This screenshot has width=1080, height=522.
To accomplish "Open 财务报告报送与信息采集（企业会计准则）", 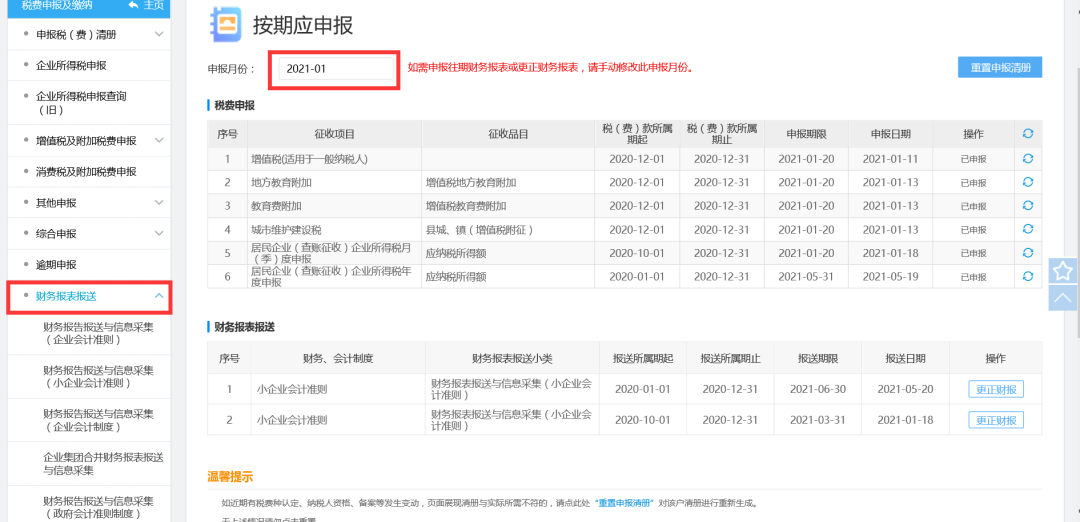I will point(98,333).
